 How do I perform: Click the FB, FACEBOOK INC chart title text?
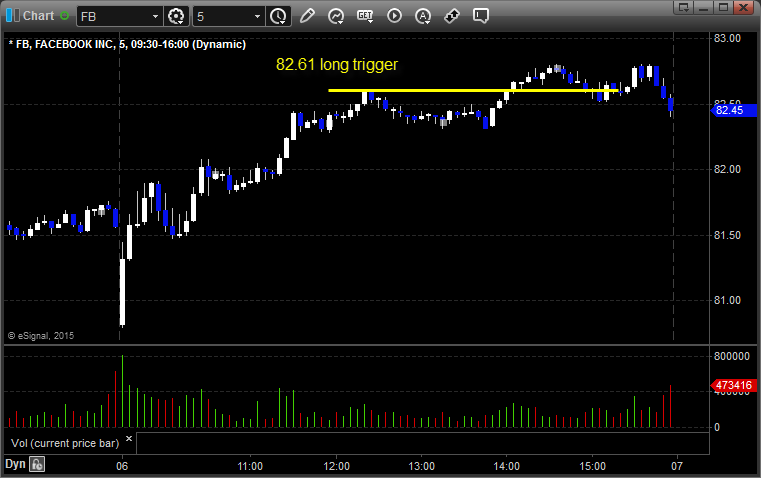(127, 44)
